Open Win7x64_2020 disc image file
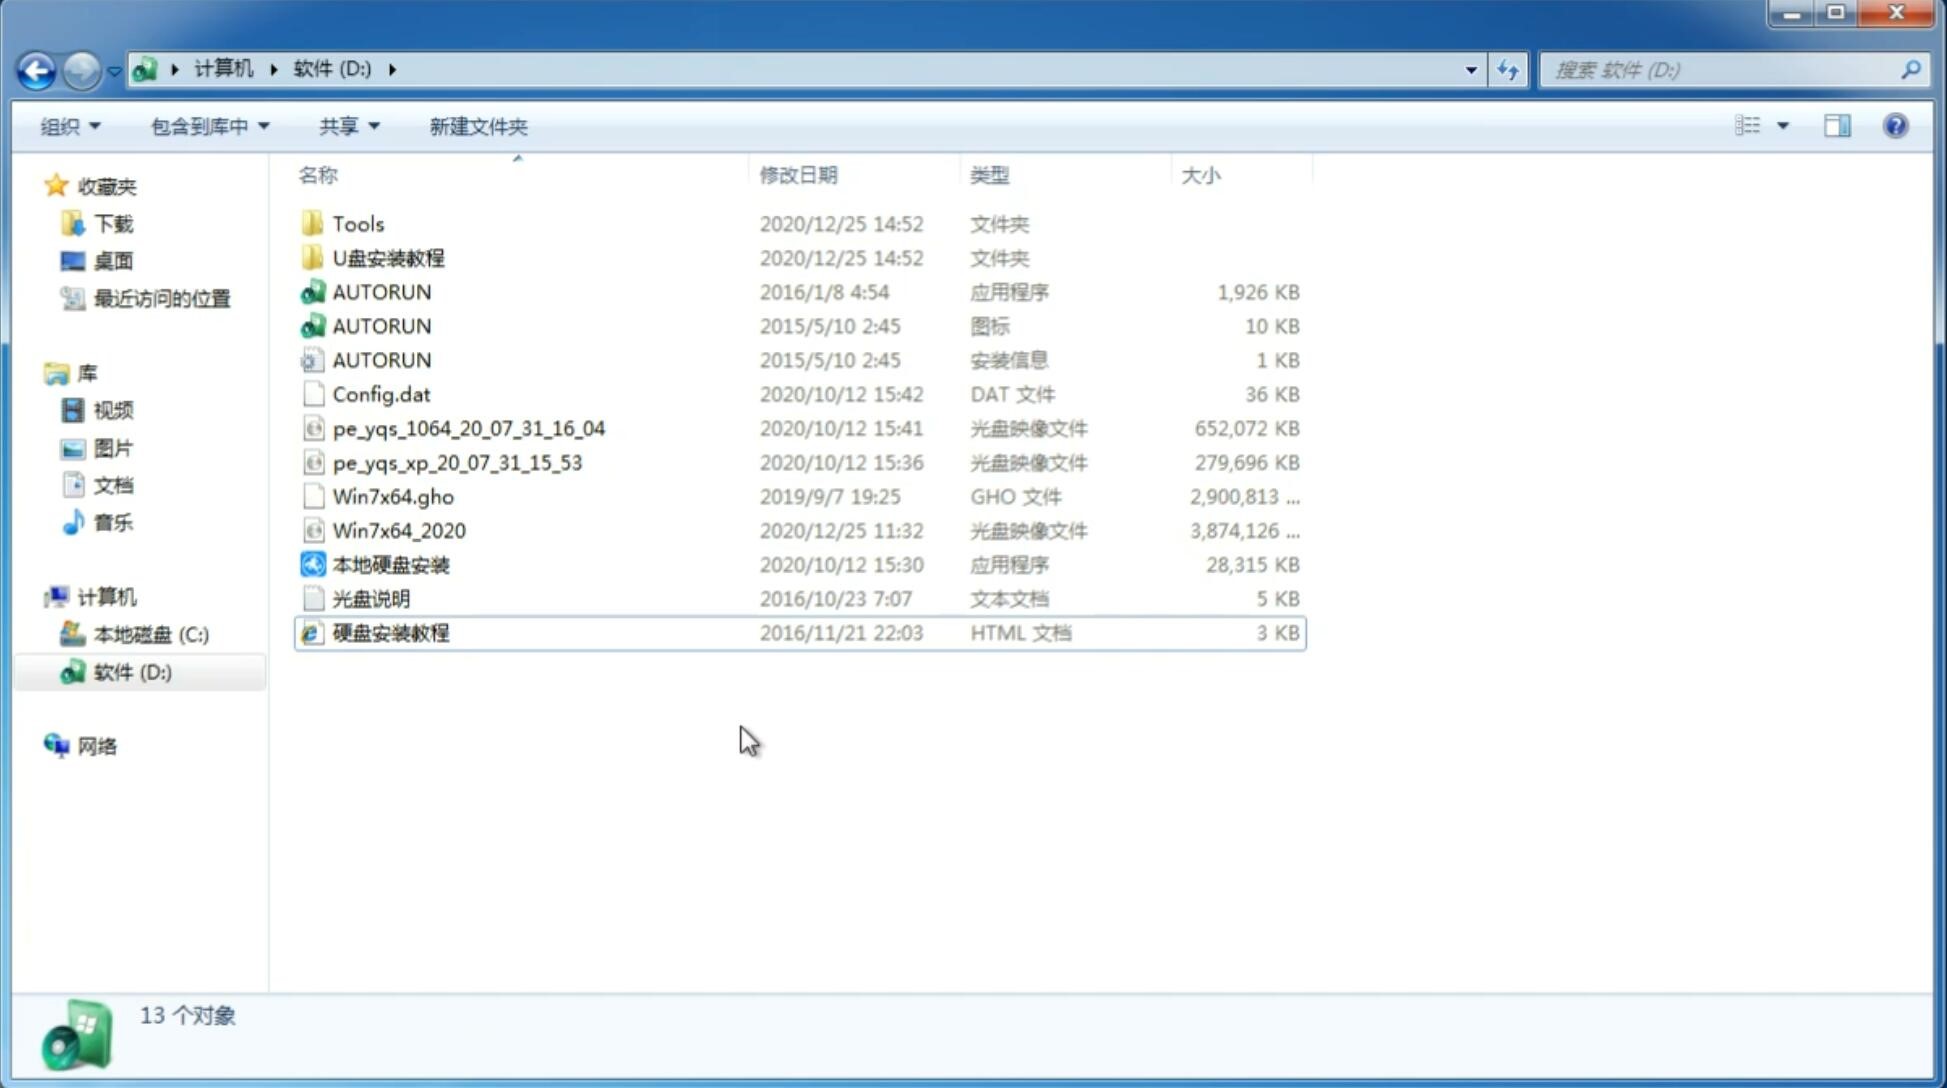 pyautogui.click(x=397, y=531)
